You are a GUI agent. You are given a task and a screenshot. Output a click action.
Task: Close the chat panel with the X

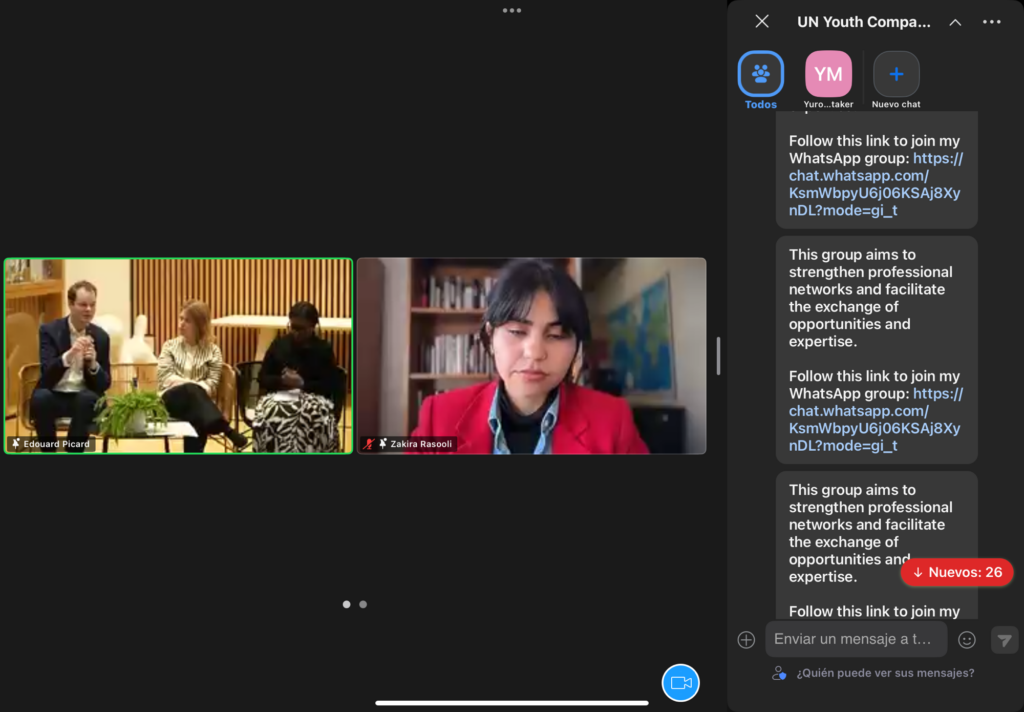[x=762, y=21]
